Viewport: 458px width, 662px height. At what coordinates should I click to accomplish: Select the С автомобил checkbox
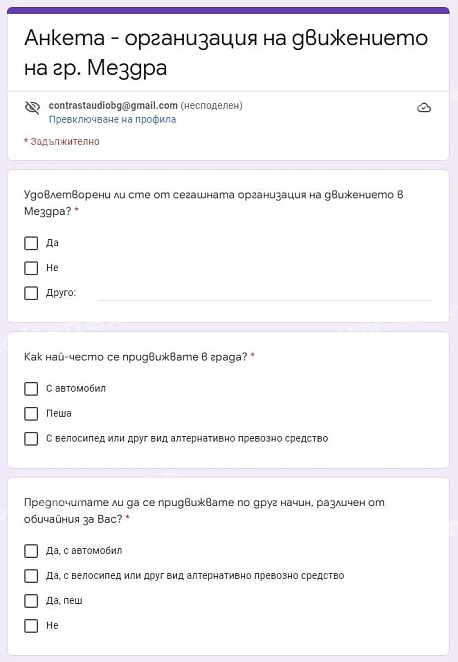(x=31, y=389)
